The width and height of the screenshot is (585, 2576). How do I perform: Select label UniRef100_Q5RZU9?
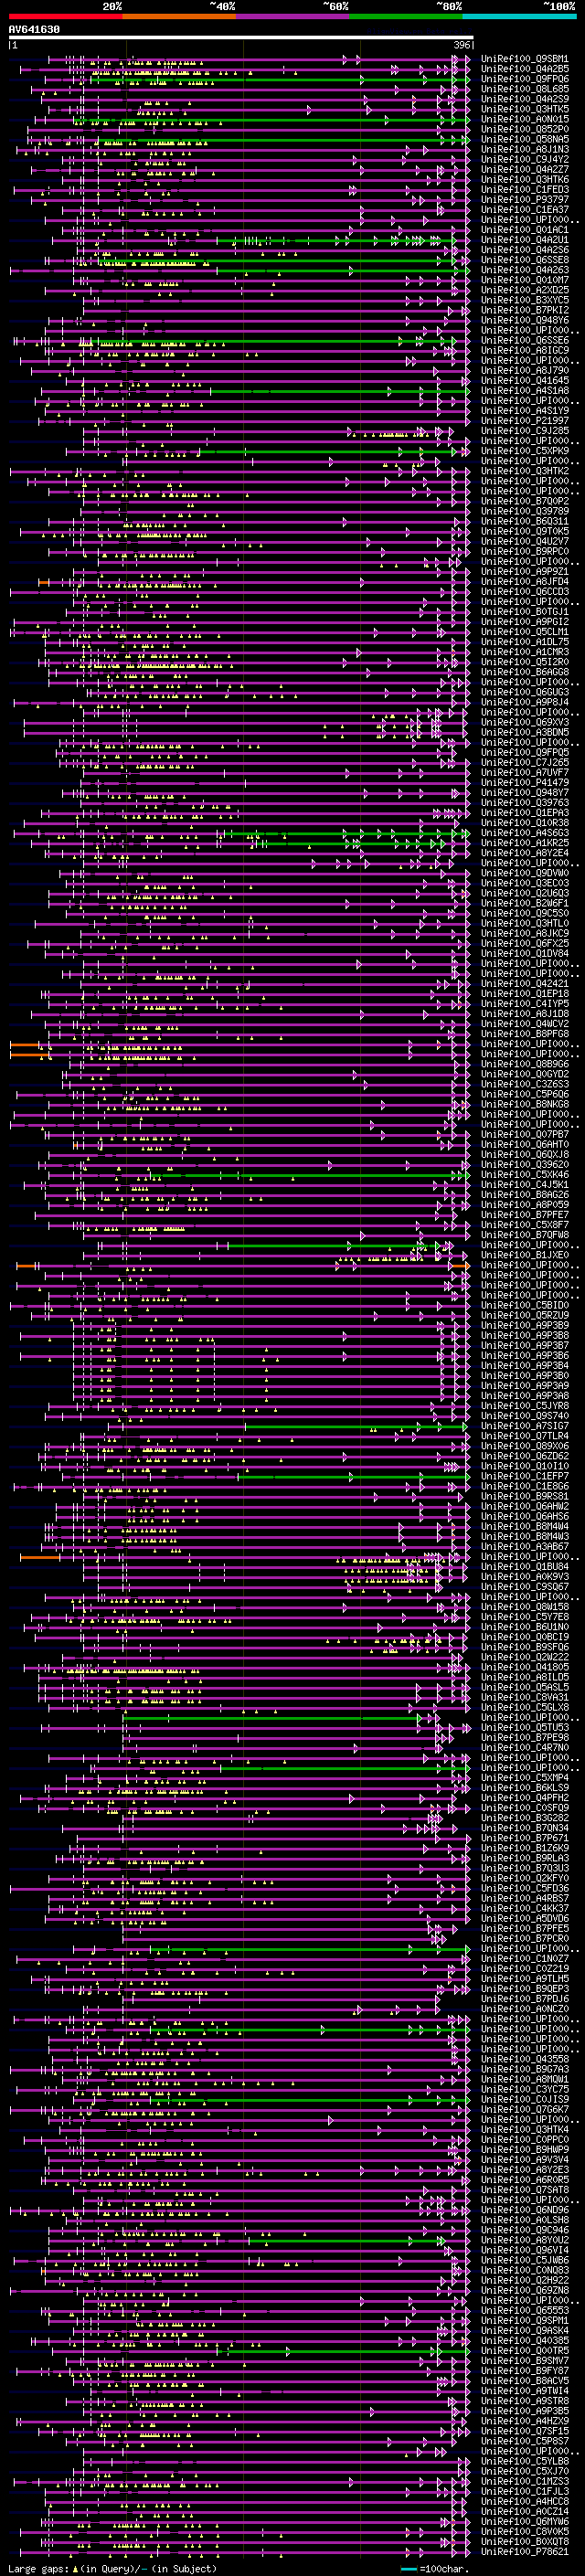pyautogui.click(x=525, y=1315)
